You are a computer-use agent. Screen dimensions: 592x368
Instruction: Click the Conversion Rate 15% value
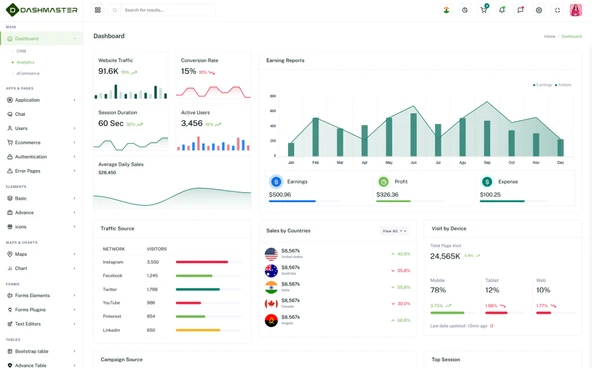pyautogui.click(x=188, y=71)
